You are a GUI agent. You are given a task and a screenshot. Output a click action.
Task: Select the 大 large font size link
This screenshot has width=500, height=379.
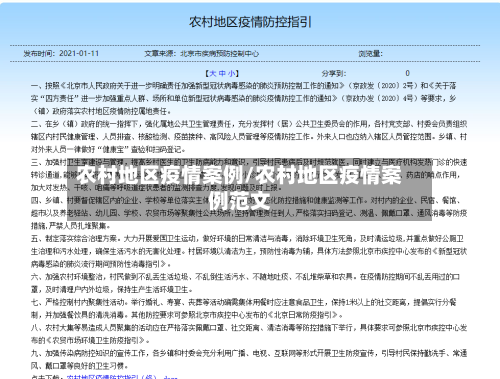(x=213, y=73)
